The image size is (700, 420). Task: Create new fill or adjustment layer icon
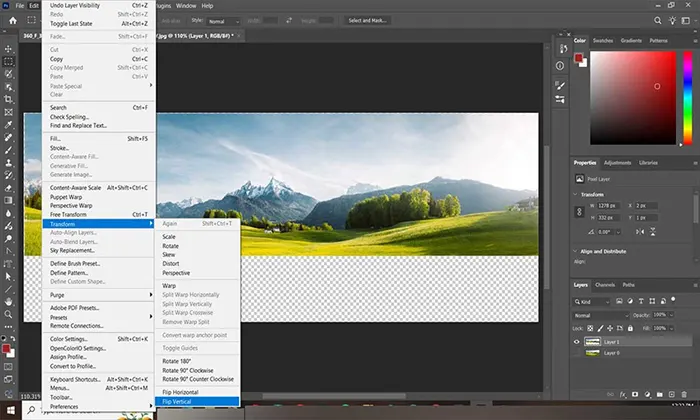tap(647, 395)
